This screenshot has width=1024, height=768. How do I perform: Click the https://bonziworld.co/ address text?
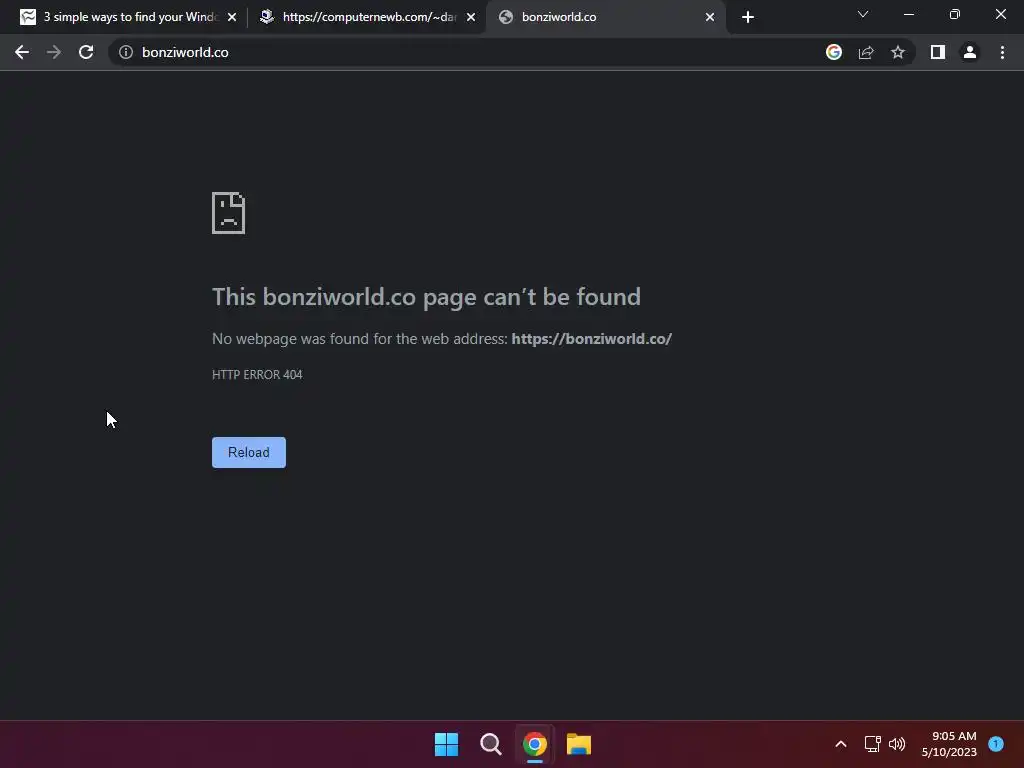click(x=592, y=339)
